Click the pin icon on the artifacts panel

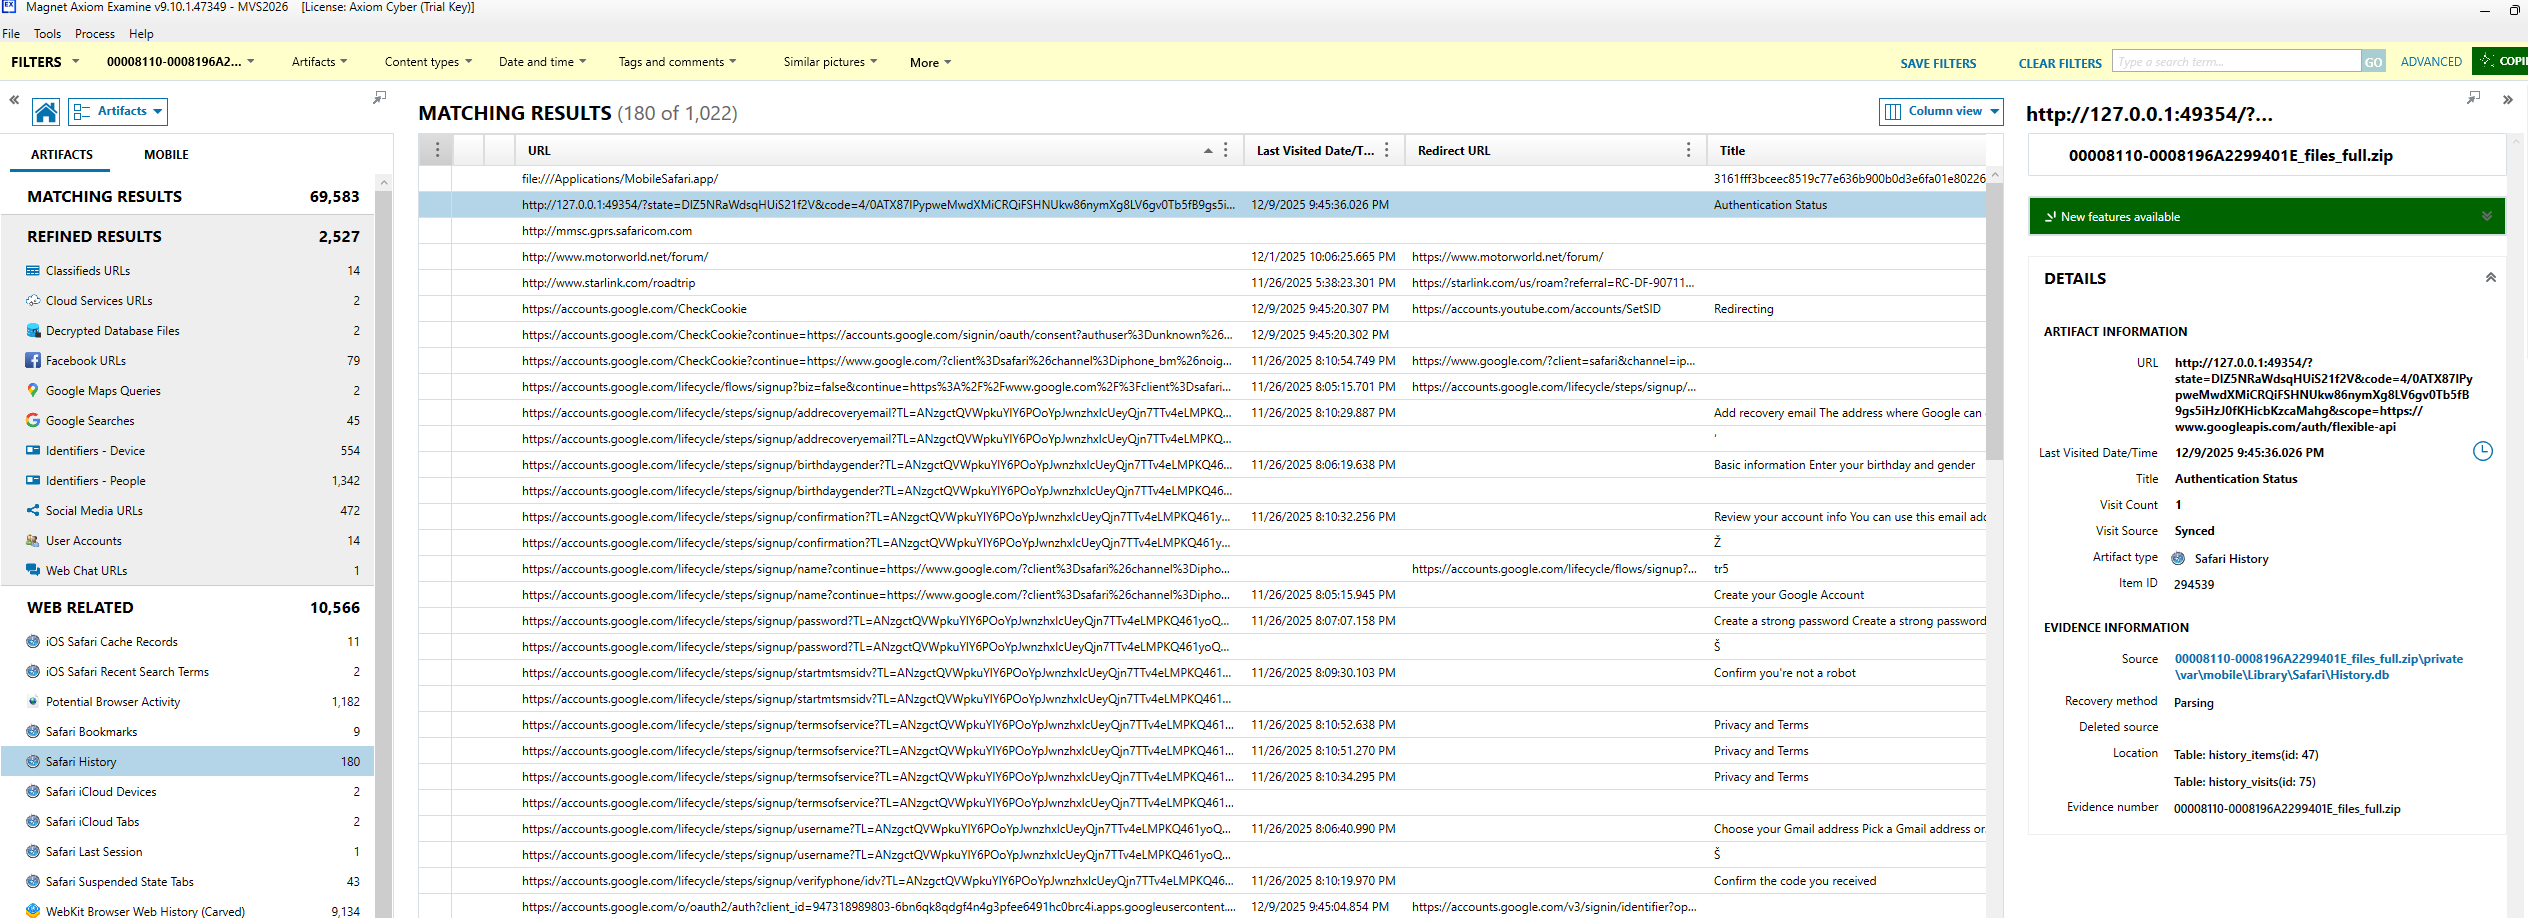pos(379,98)
